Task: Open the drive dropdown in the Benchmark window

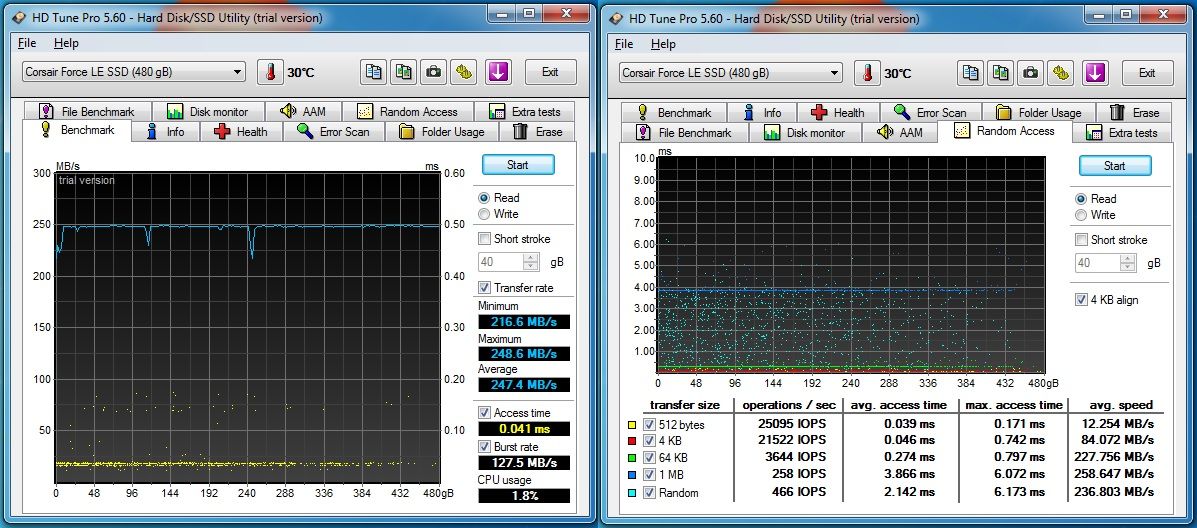Action: pyautogui.click(x=236, y=72)
